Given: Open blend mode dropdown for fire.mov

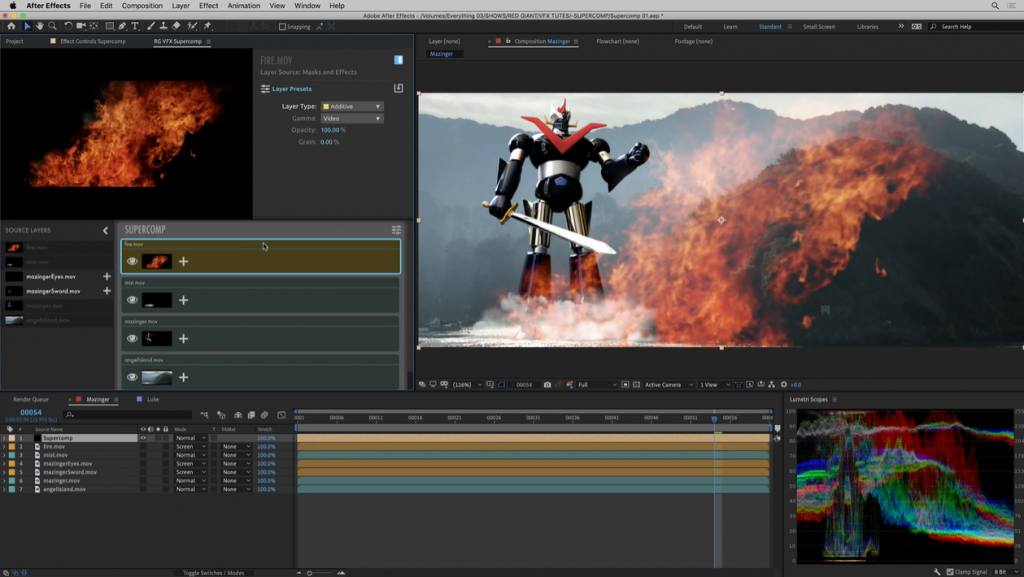Looking at the screenshot, I should pyautogui.click(x=191, y=446).
